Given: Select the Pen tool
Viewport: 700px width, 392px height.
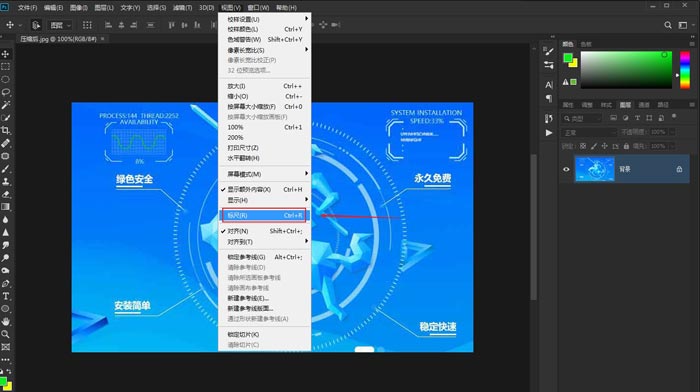Looking at the screenshot, I should (5, 284).
